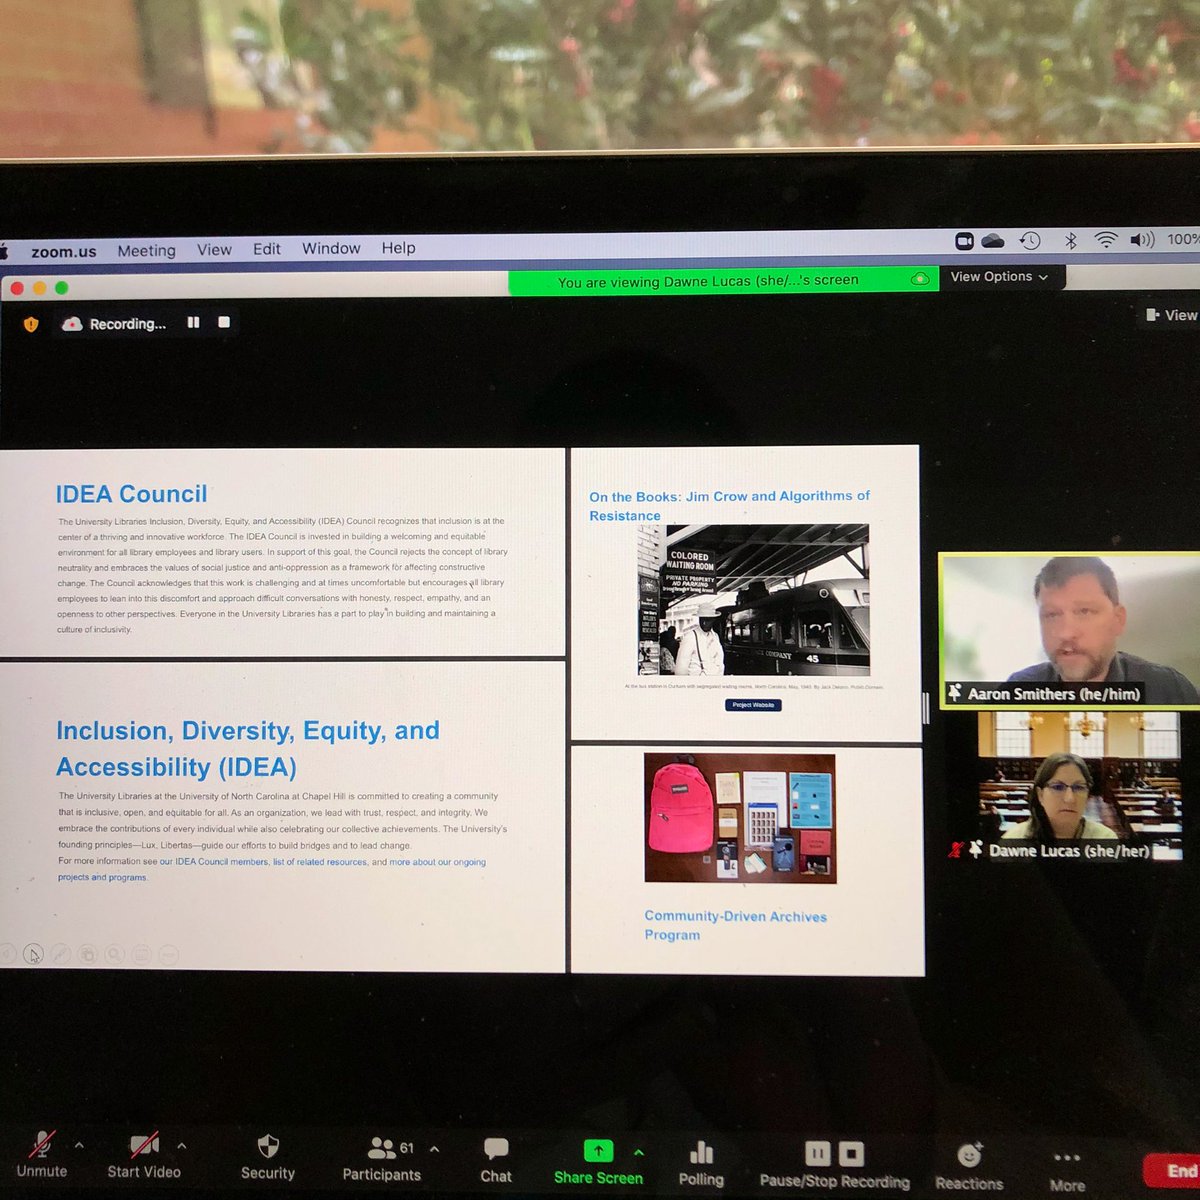
Task: Click the IDEA Council heading text
Action: tap(131, 494)
